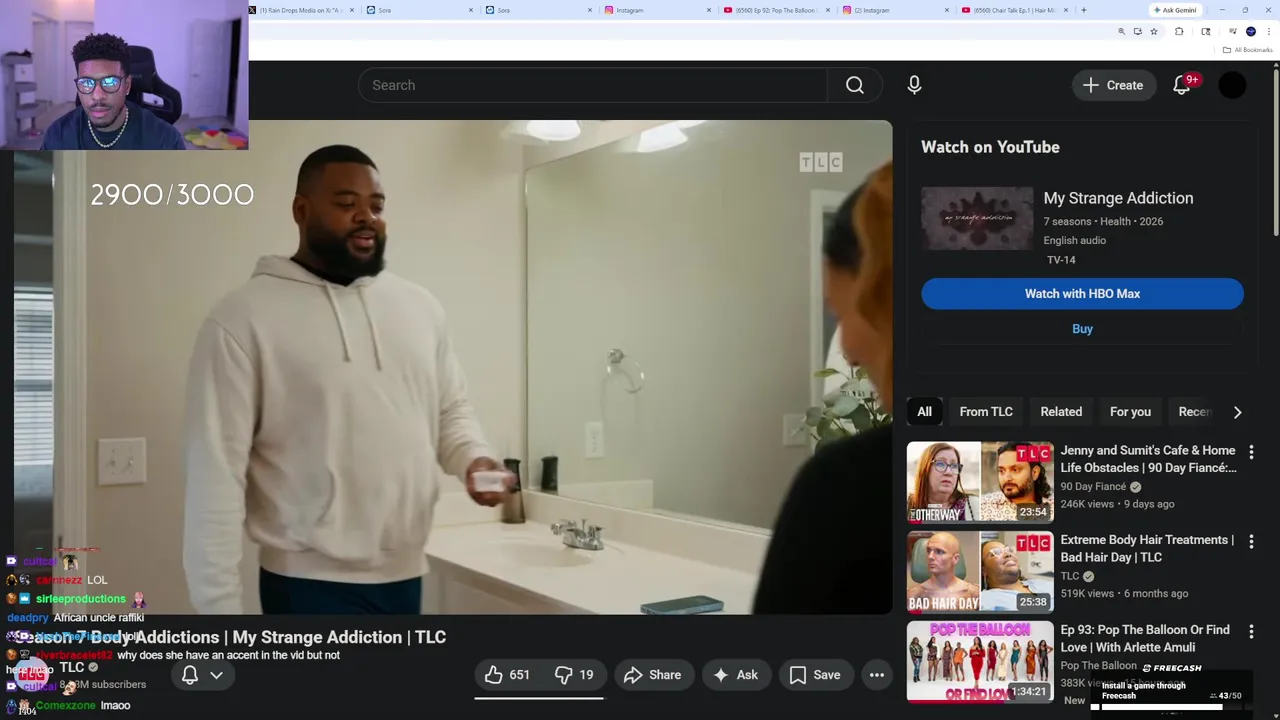Open the Pop The Balloon channel name

[x=1099, y=666]
